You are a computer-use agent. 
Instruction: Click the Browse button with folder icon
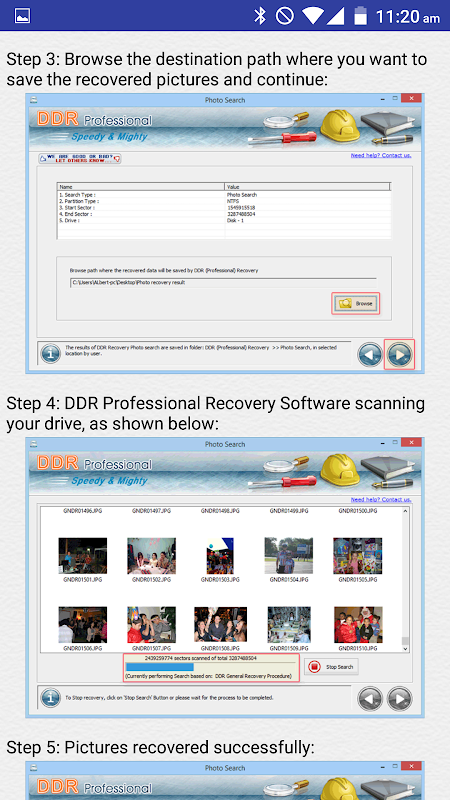pyautogui.click(x=356, y=303)
